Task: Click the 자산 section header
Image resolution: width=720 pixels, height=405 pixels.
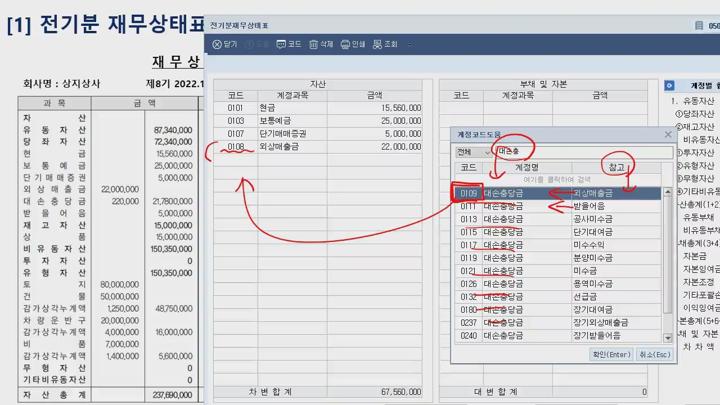Action: click(318, 84)
